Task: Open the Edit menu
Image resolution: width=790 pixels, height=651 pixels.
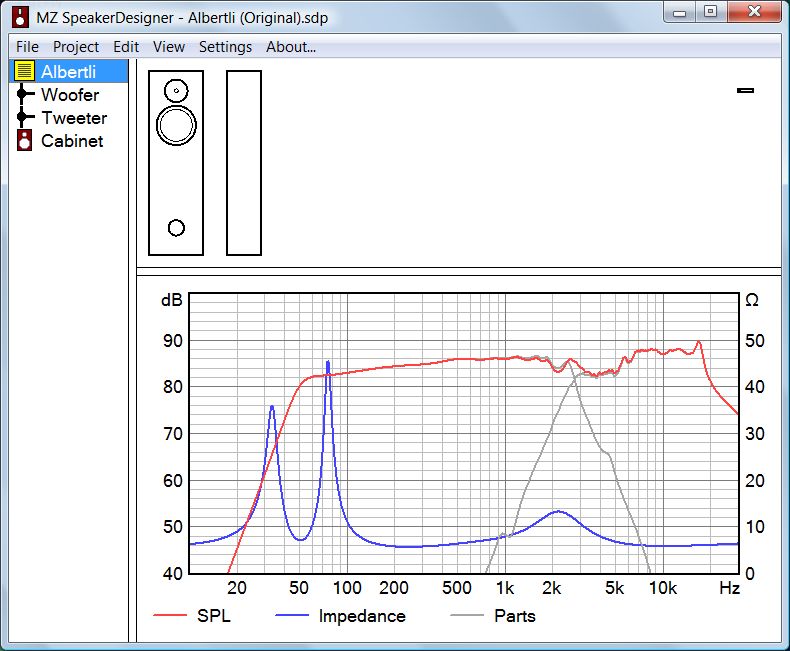Action: [126, 47]
